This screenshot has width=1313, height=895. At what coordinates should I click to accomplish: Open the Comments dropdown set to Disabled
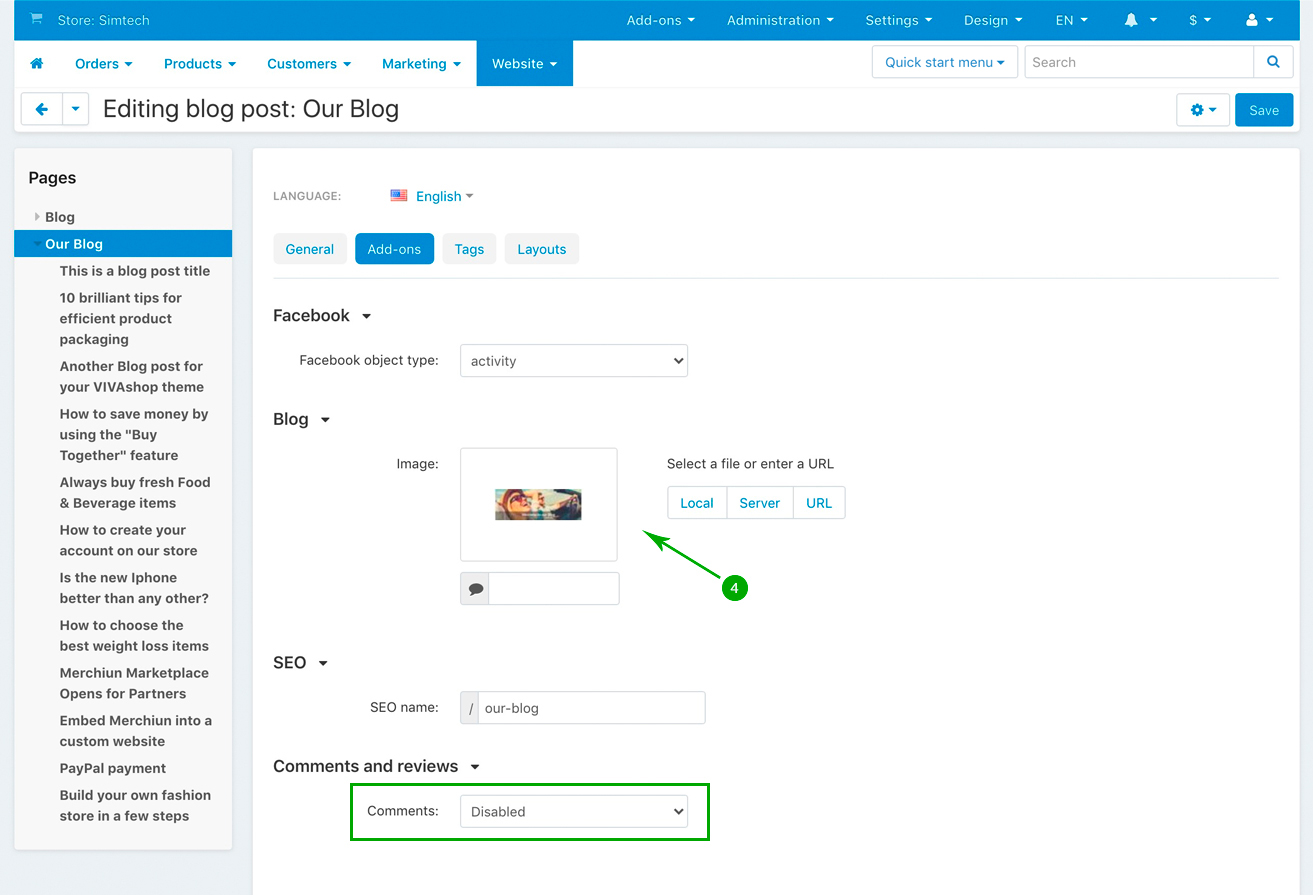[573, 812]
